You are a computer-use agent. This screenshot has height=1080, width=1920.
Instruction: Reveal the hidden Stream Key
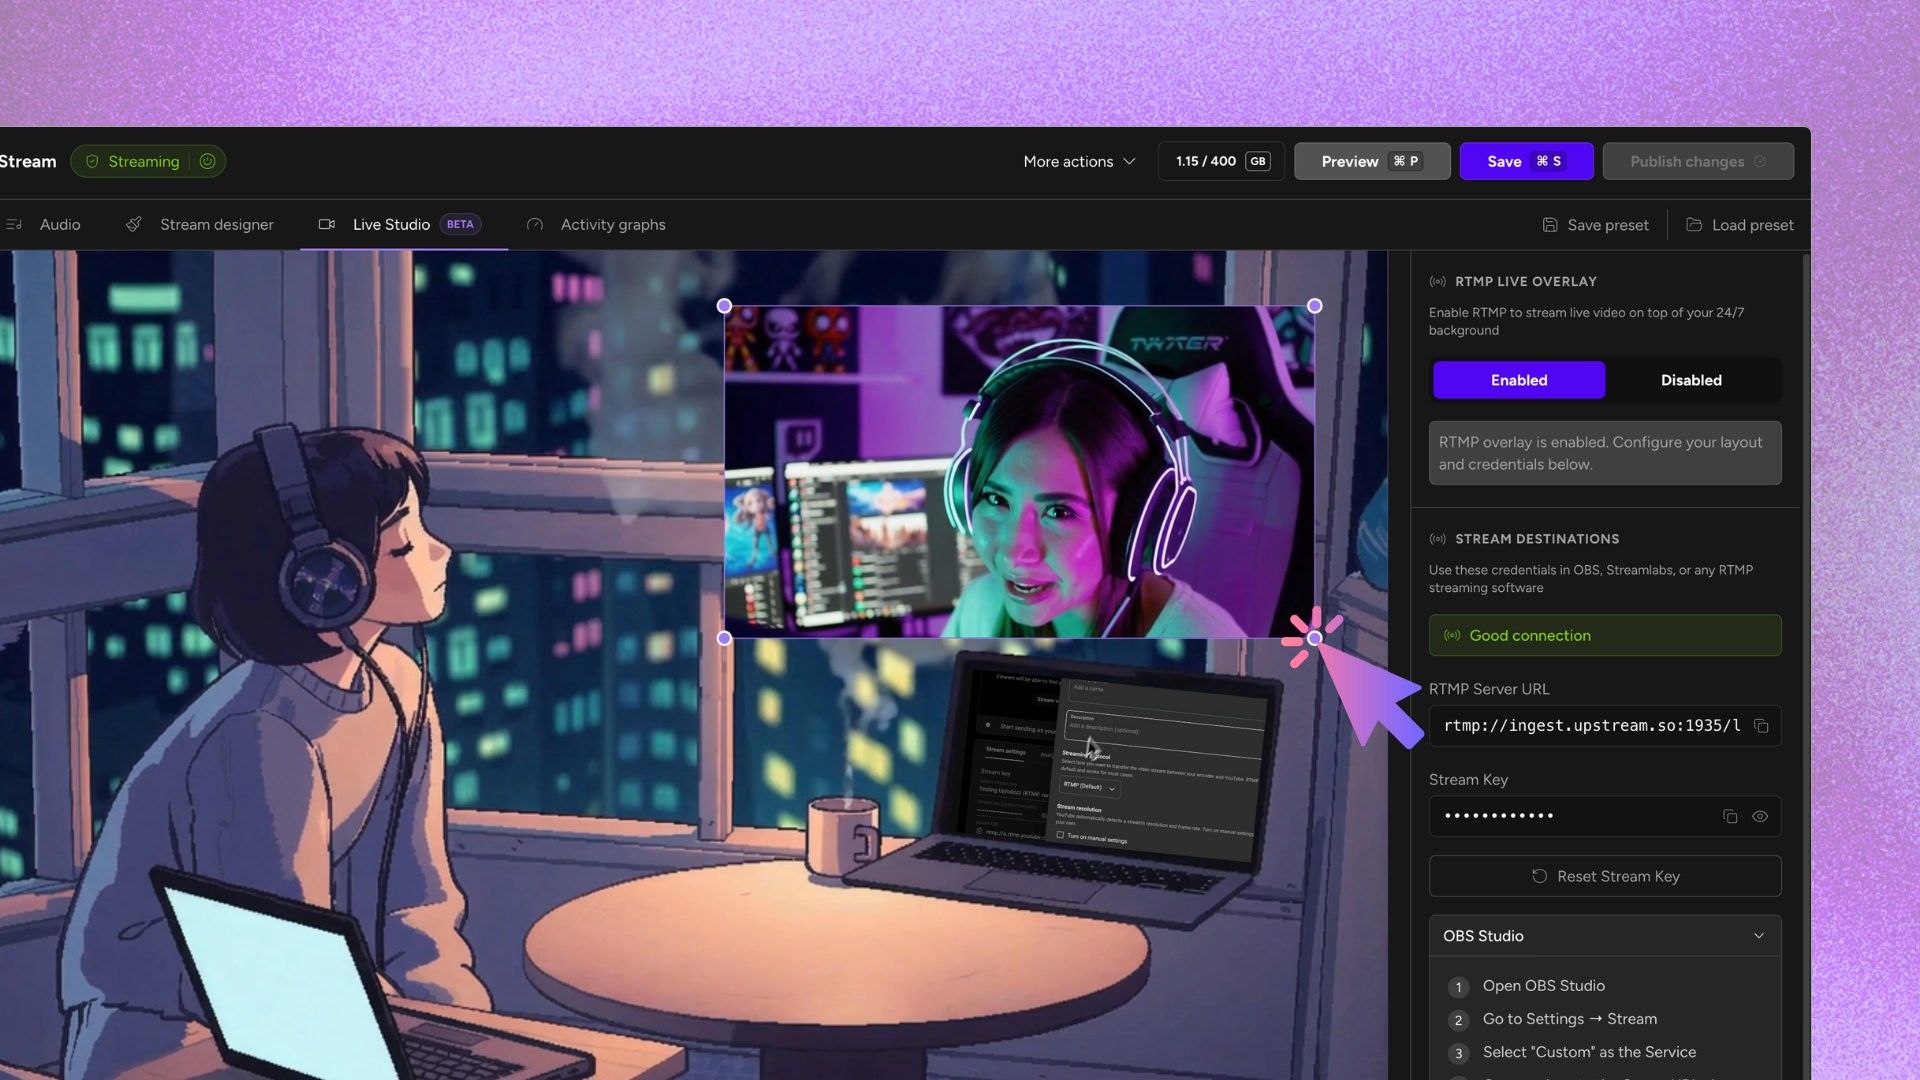coord(1761,816)
